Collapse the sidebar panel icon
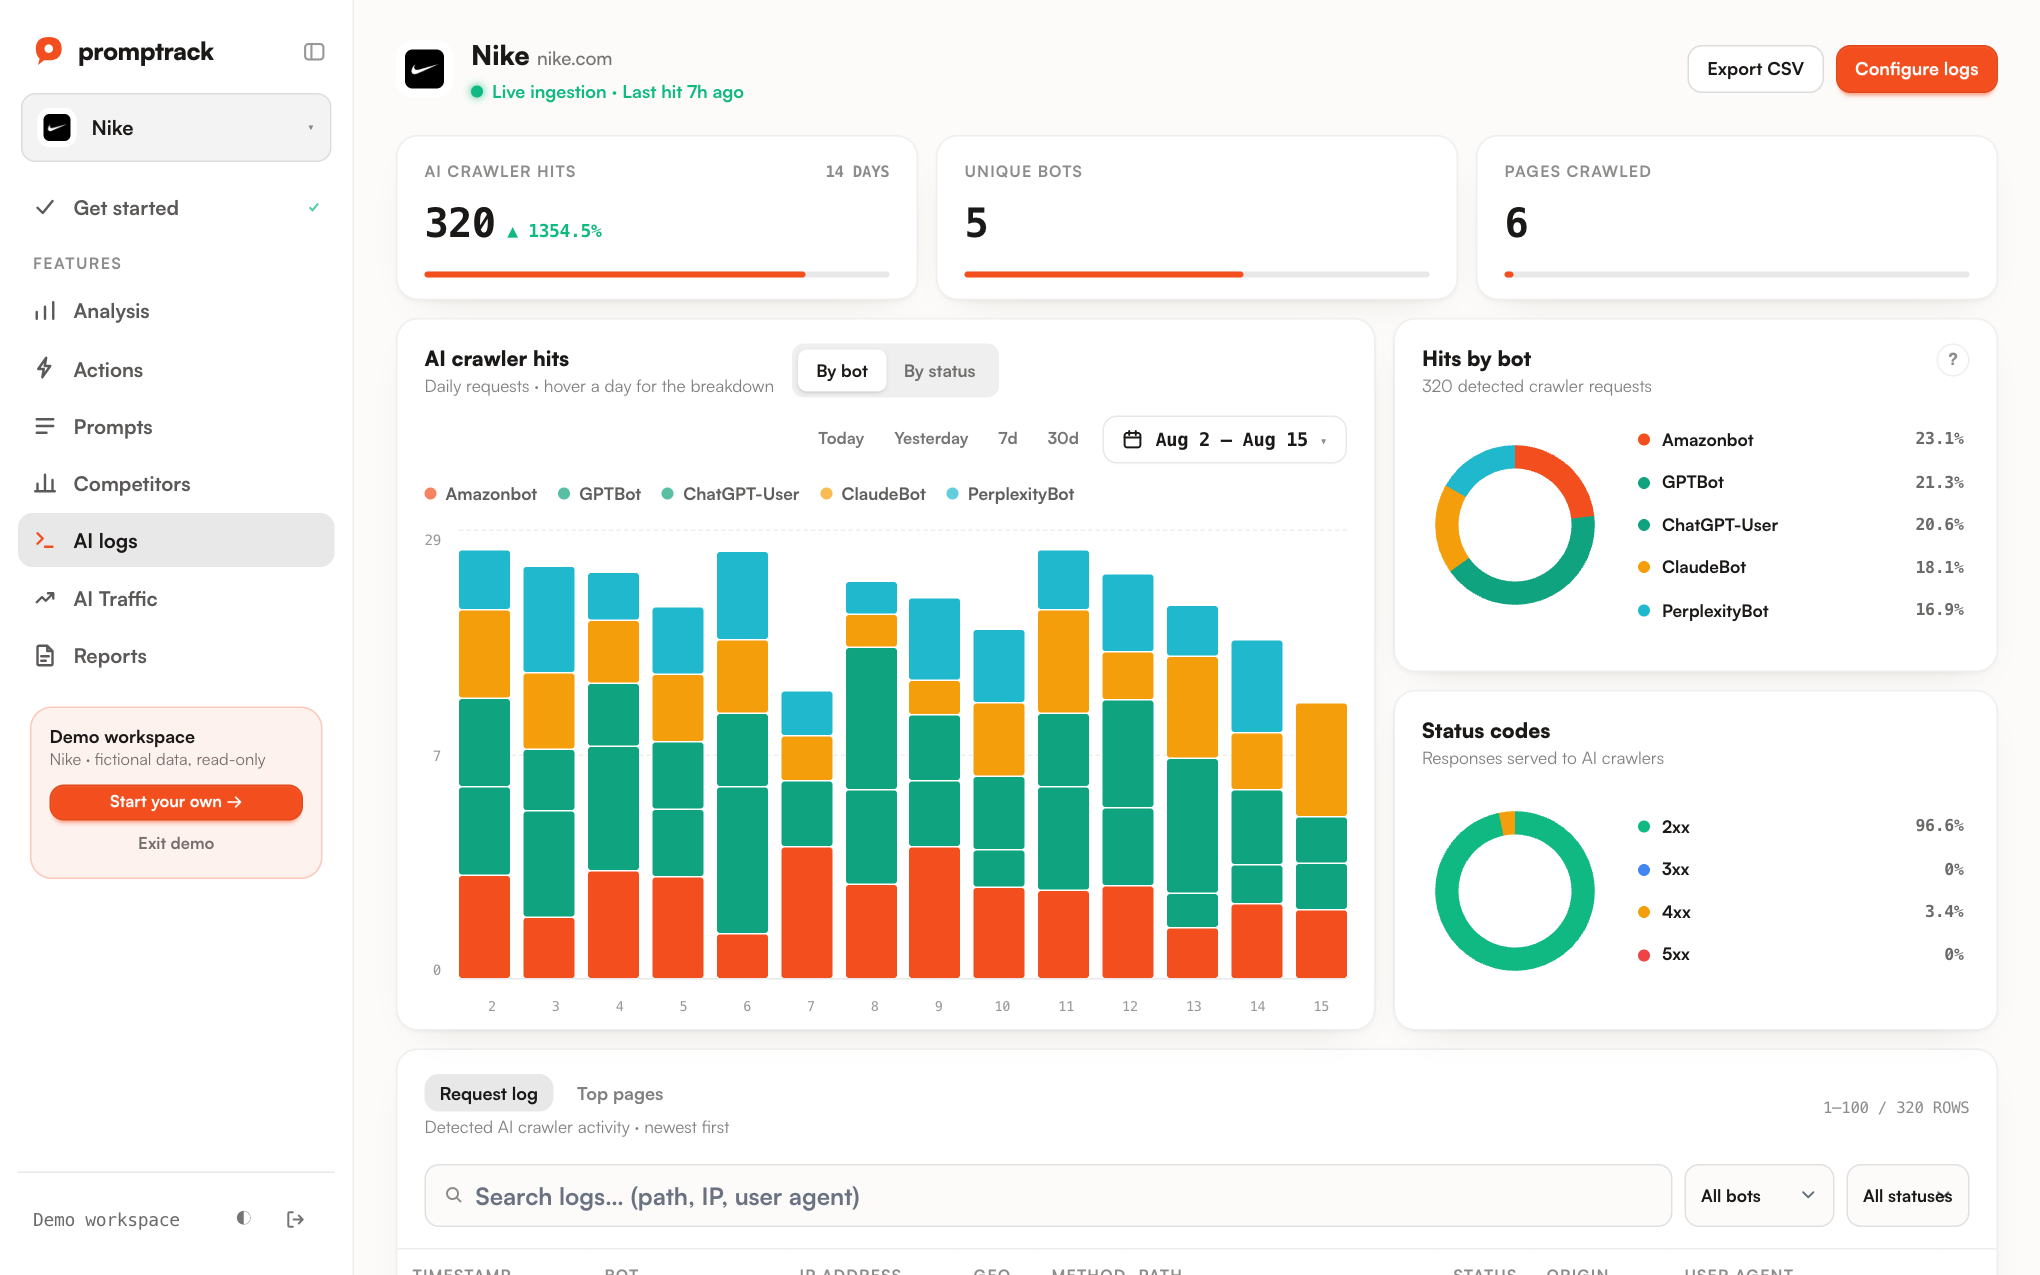This screenshot has height=1275, width=2040. [x=314, y=52]
